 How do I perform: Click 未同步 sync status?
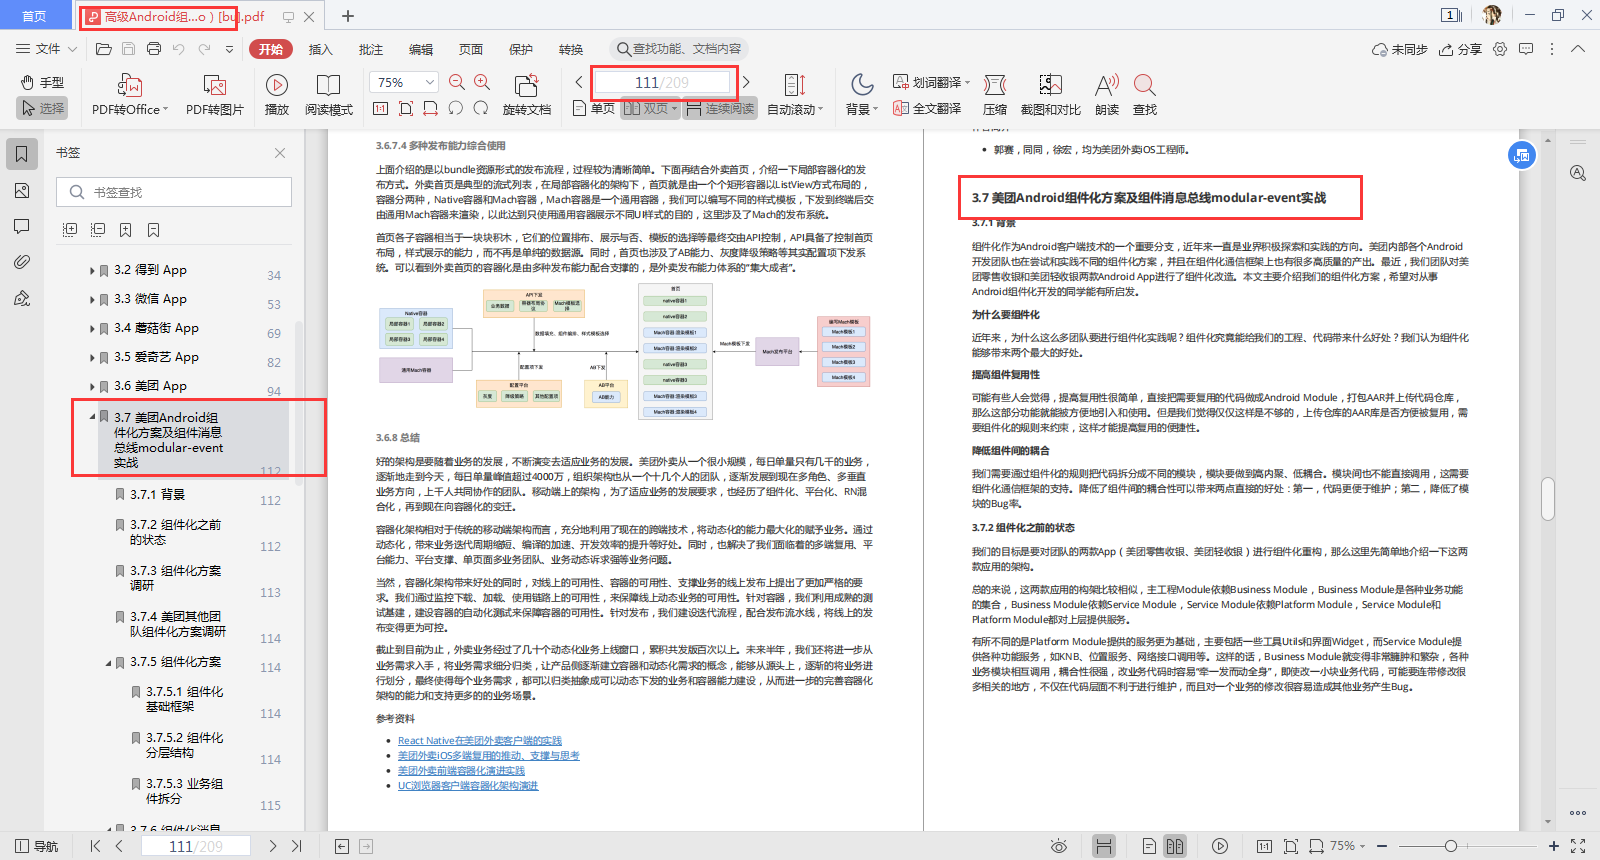tap(1400, 49)
